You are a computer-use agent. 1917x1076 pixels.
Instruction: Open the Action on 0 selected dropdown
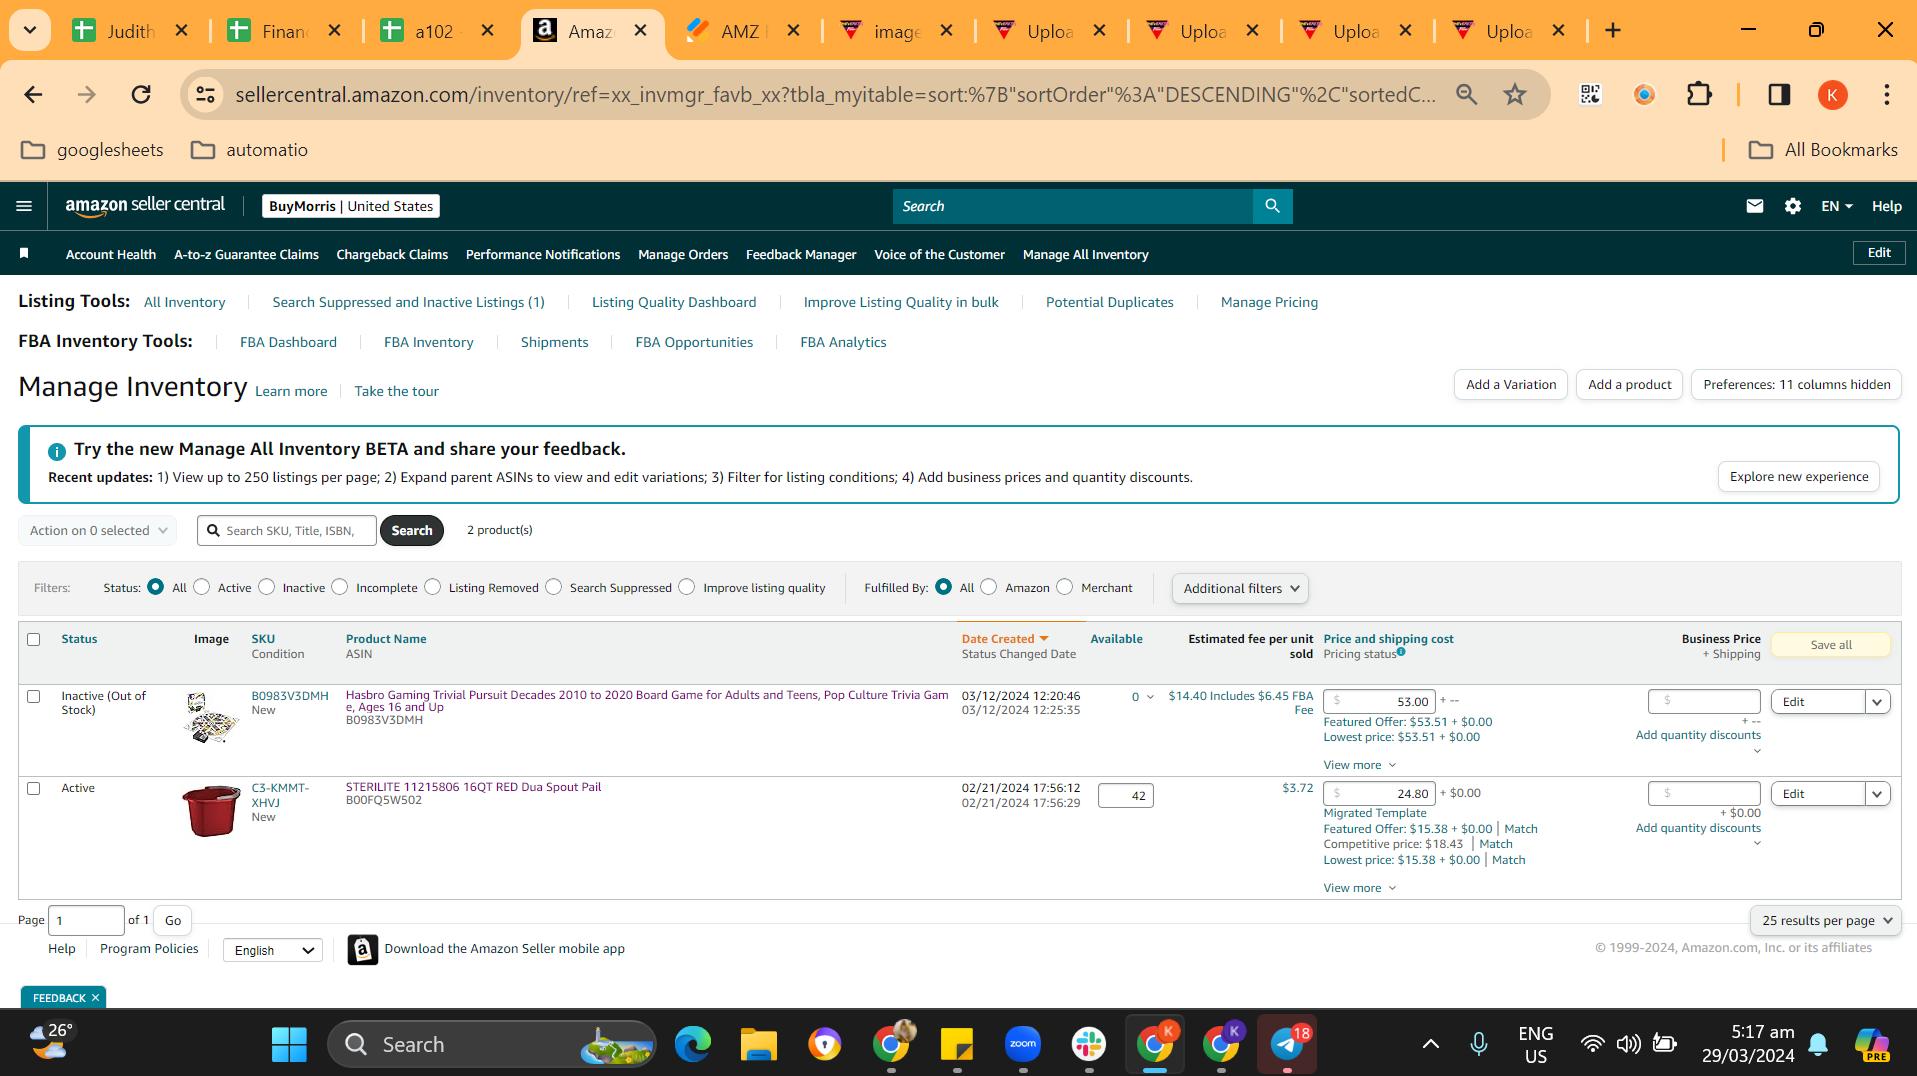coord(98,531)
